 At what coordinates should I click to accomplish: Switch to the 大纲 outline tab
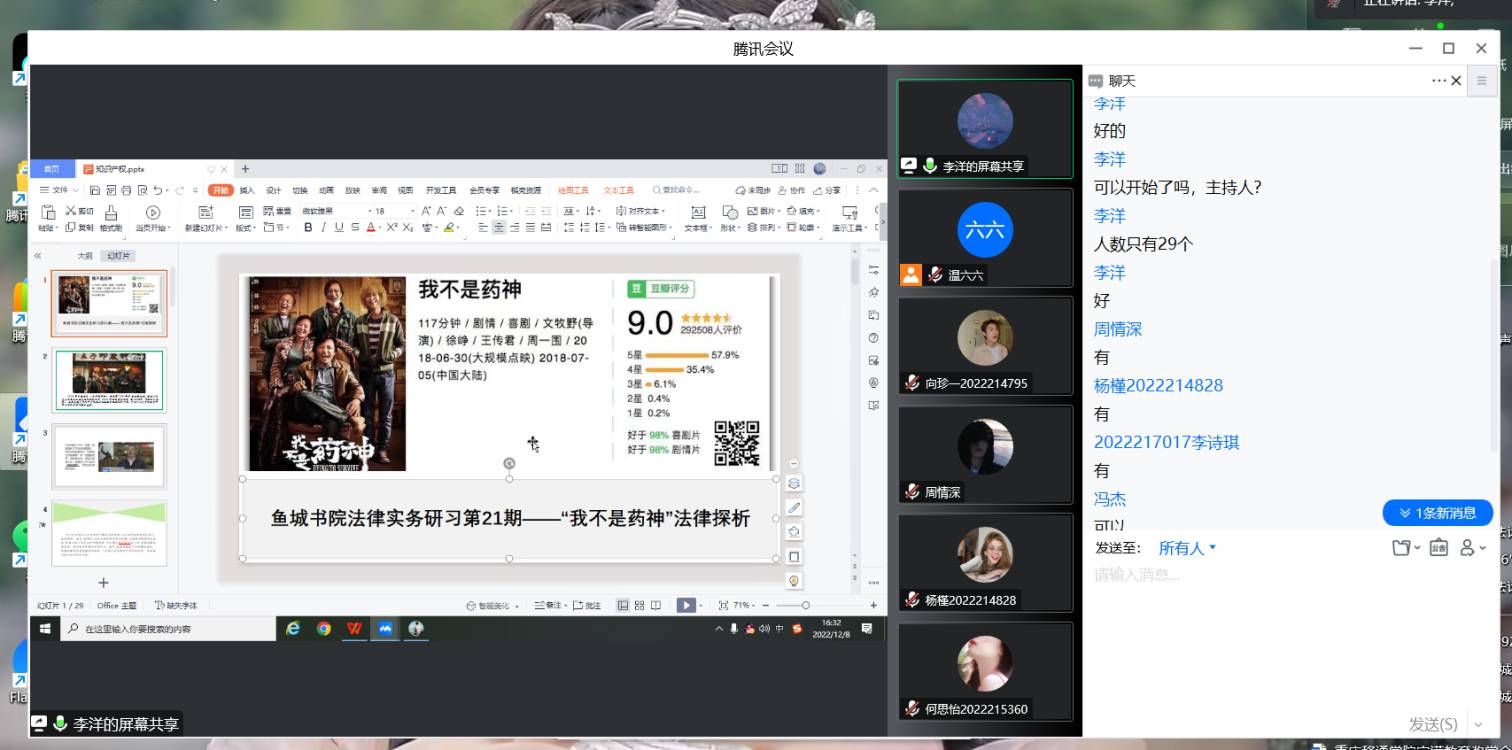point(85,256)
